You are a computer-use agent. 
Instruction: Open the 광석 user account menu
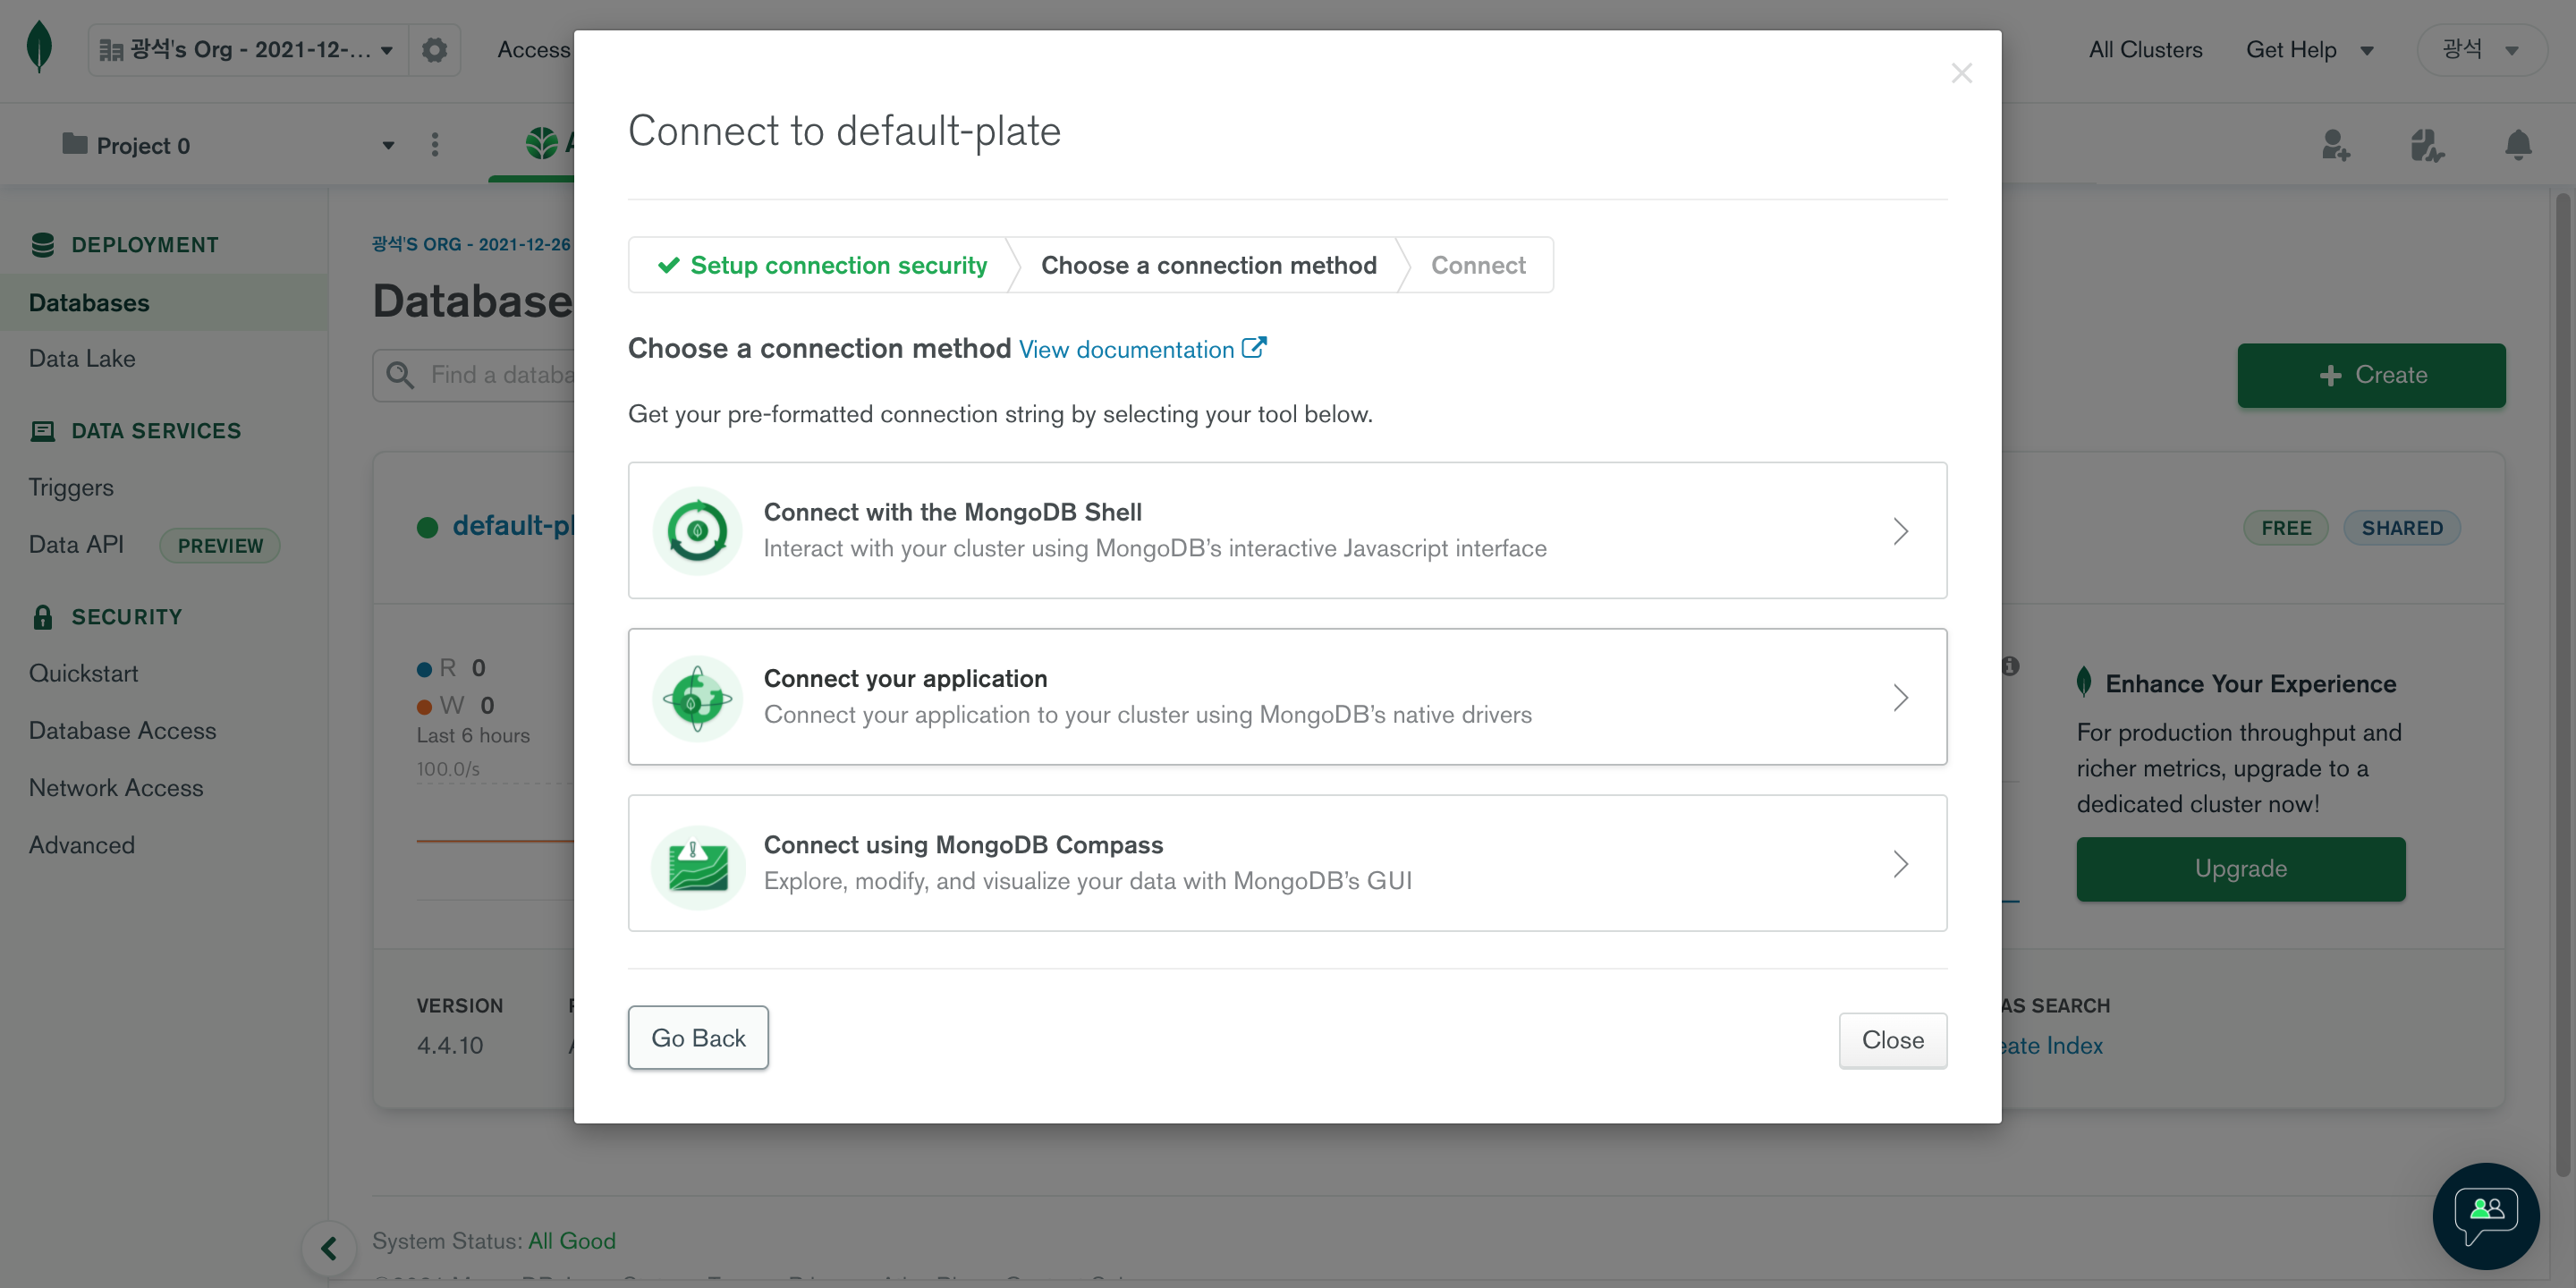click(2481, 50)
